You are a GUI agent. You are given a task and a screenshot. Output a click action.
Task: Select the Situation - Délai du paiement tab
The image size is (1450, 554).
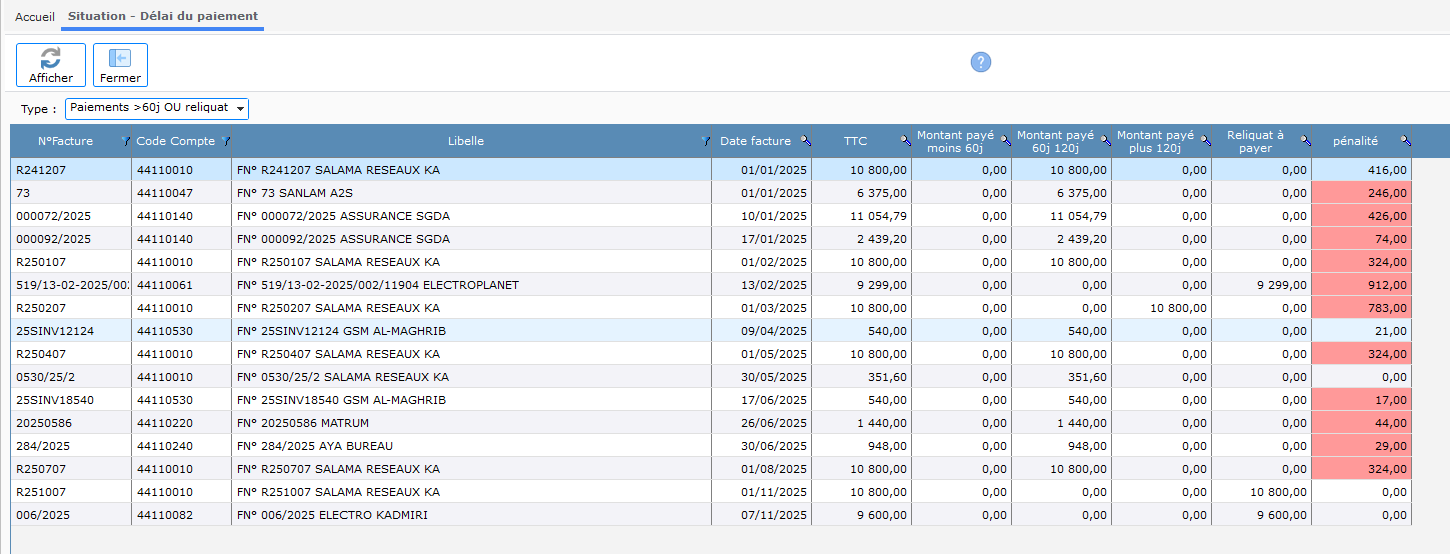pyautogui.click(x=162, y=17)
